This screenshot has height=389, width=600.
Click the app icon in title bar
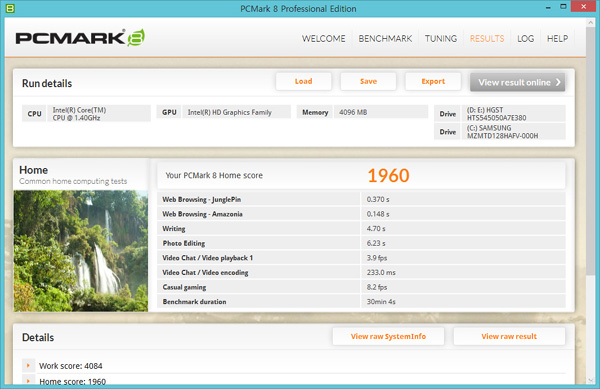(x=10, y=8)
